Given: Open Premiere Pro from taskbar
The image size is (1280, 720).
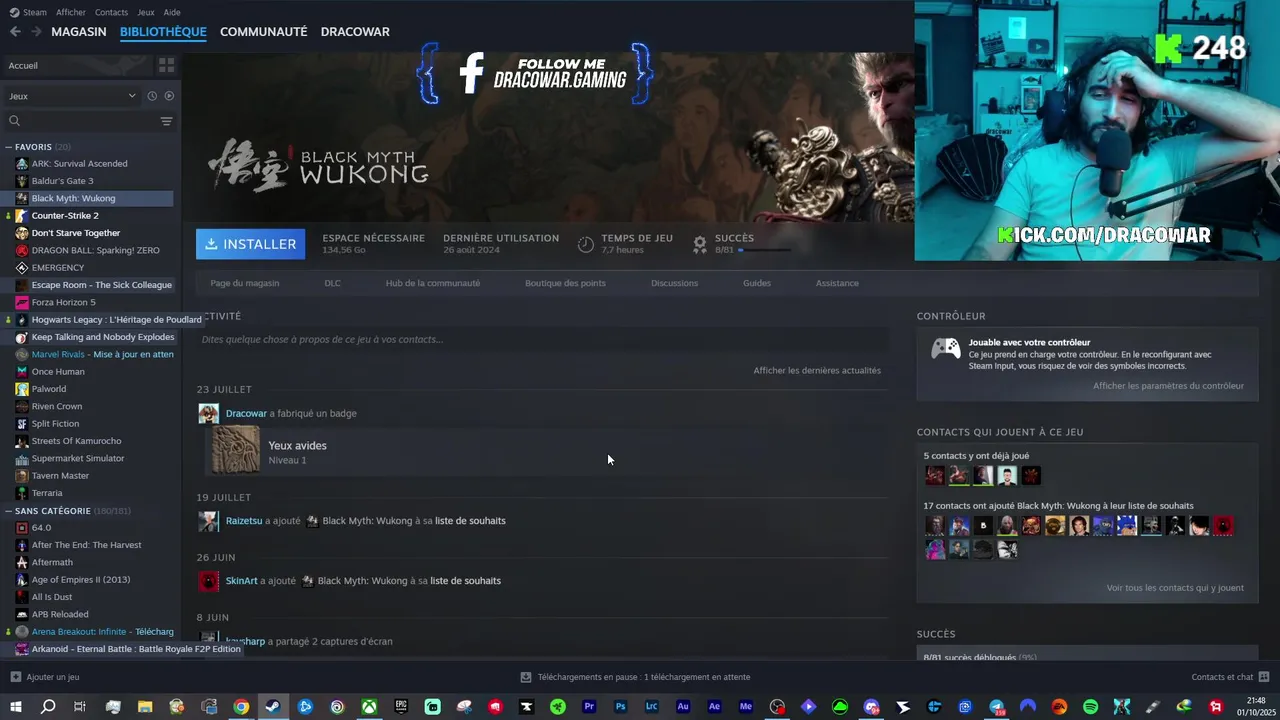Looking at the screenshot, I should tap(589, 707).
